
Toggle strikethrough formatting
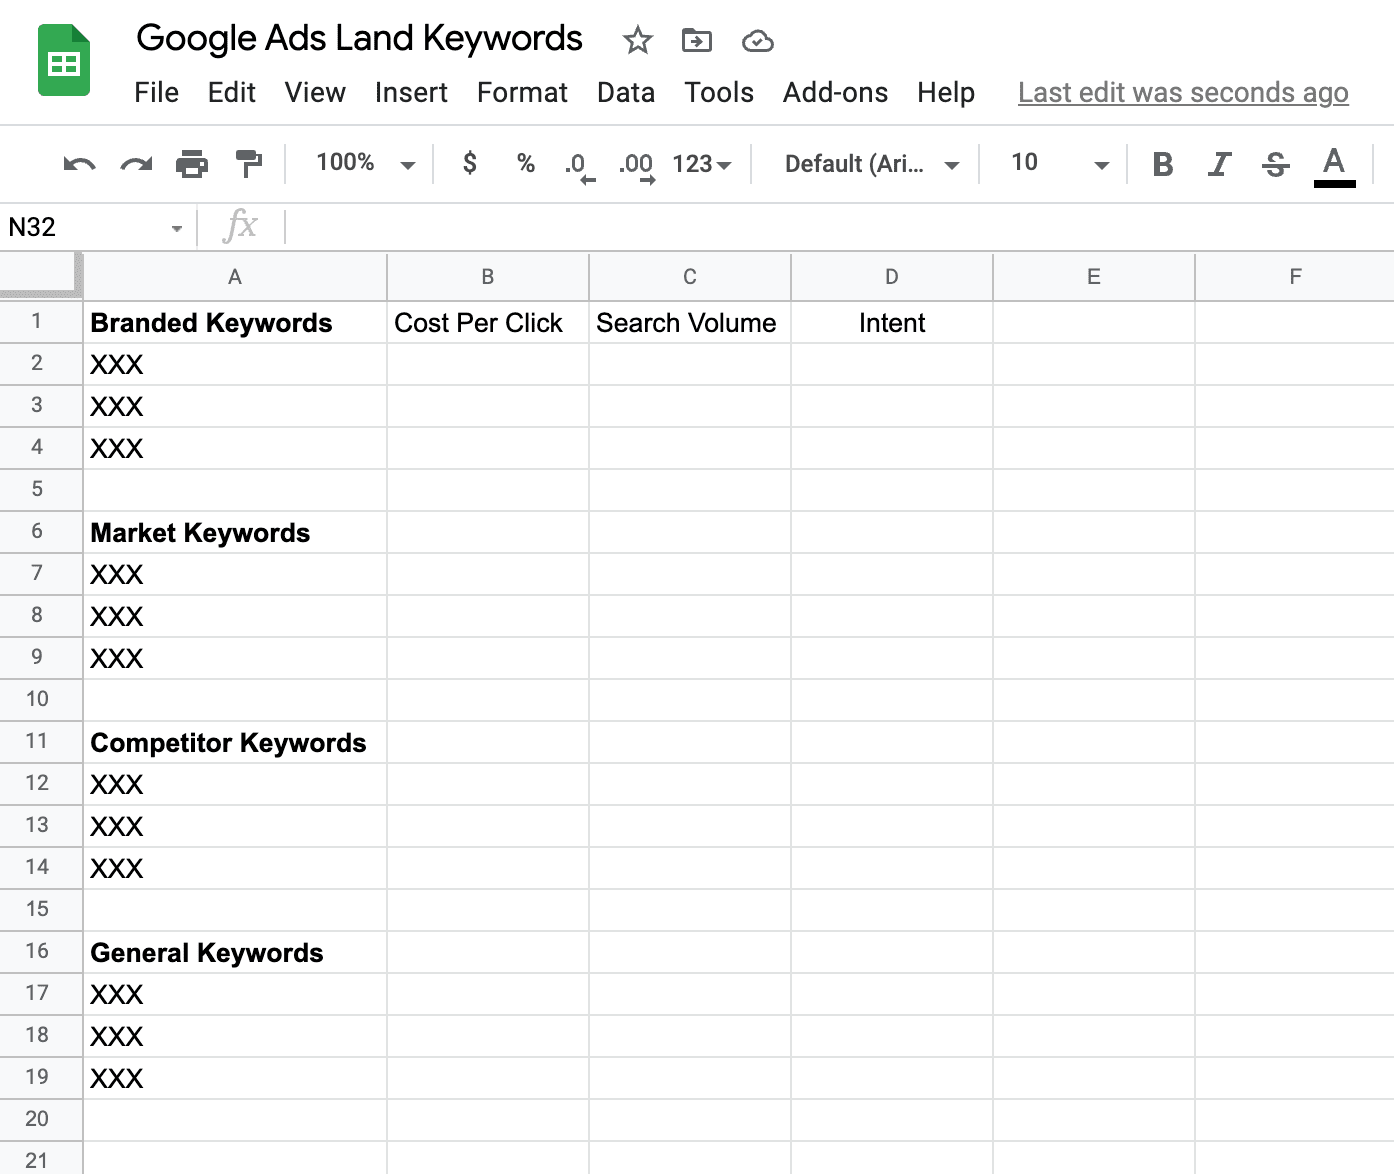tap(1275, 164)
